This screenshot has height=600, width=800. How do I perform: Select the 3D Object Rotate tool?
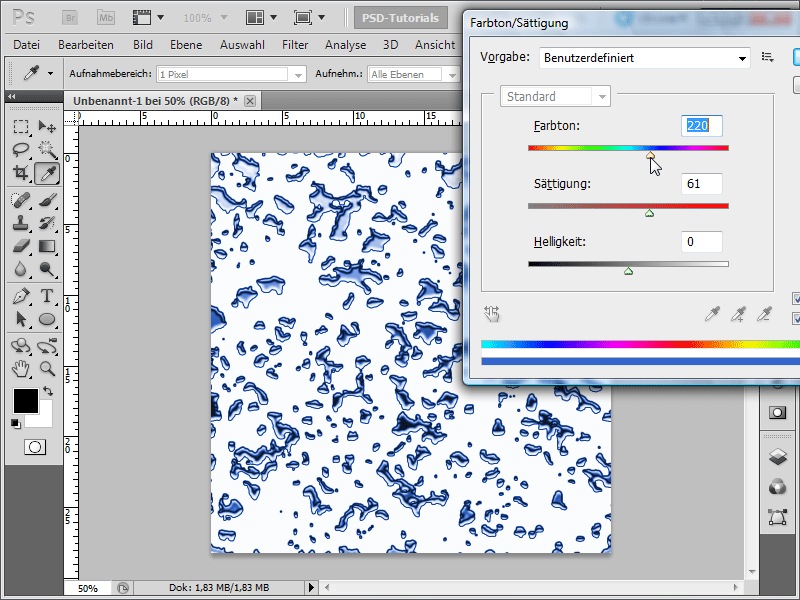[x=21, y=346]
